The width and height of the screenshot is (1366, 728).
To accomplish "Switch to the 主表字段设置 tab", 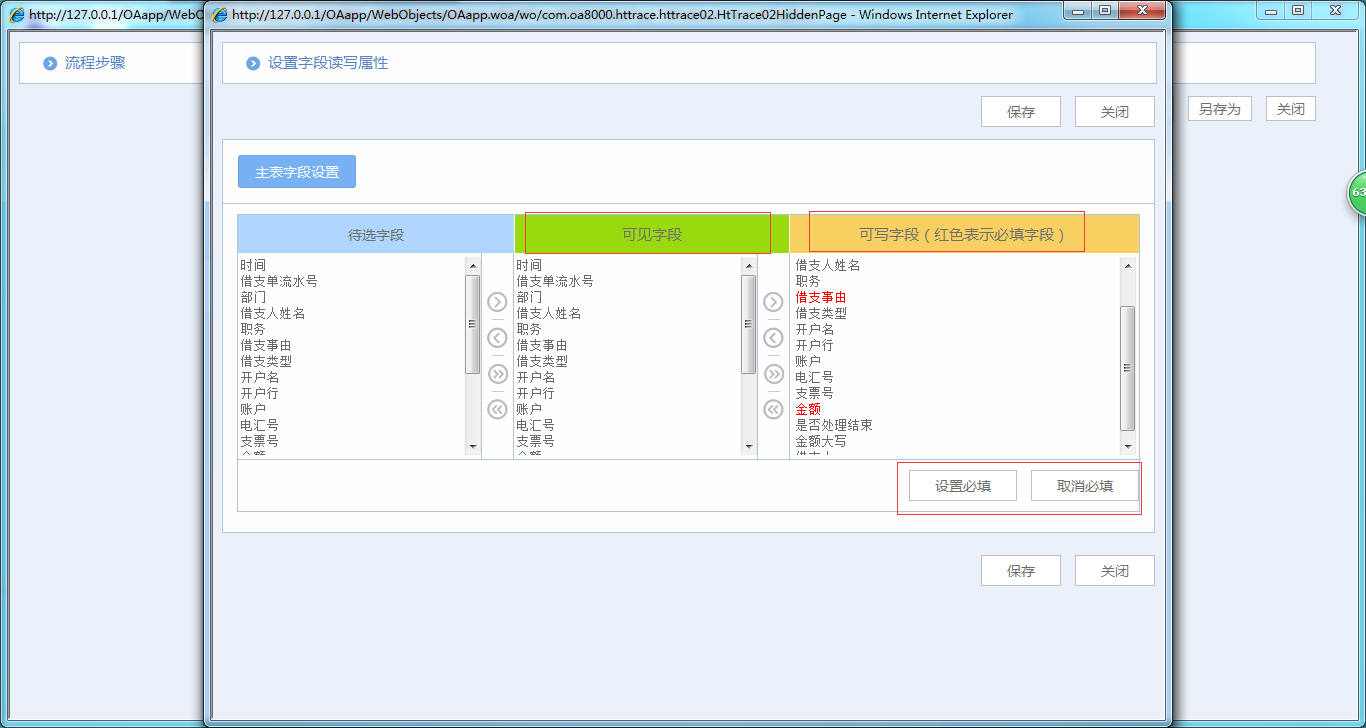I will tap(296, 171).
